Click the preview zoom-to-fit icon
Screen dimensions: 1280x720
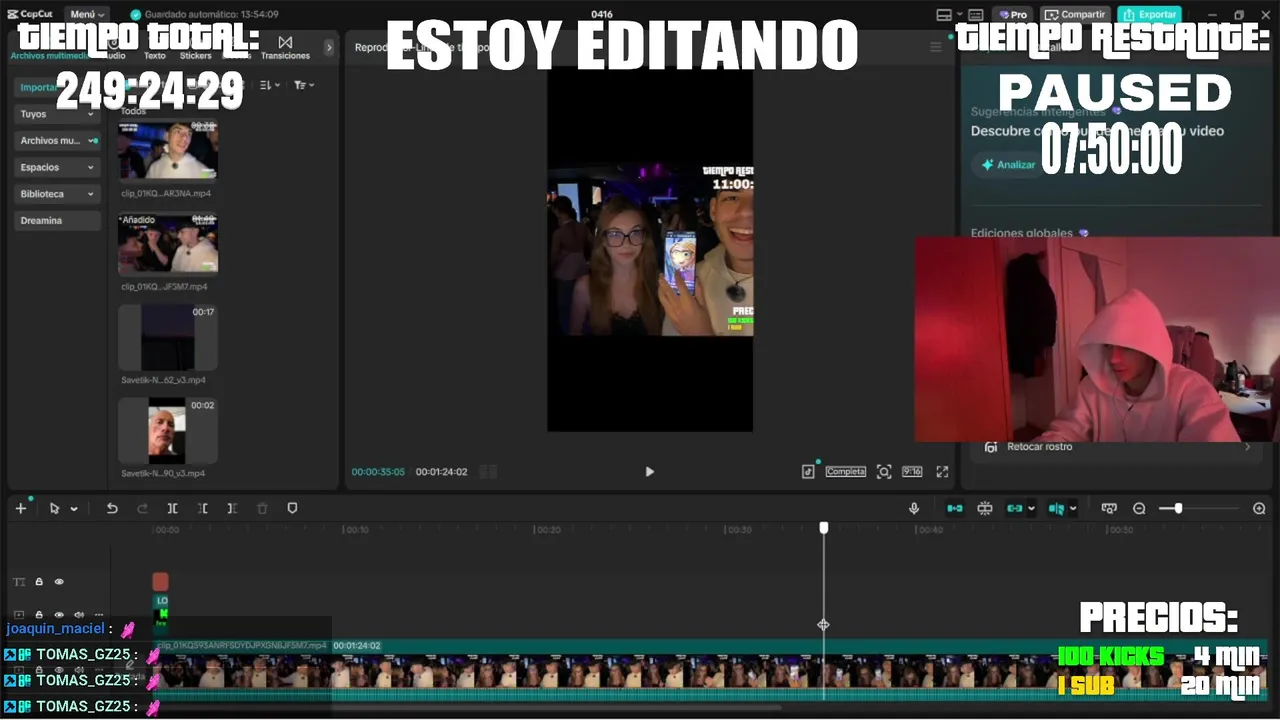(x=884, y=472)
